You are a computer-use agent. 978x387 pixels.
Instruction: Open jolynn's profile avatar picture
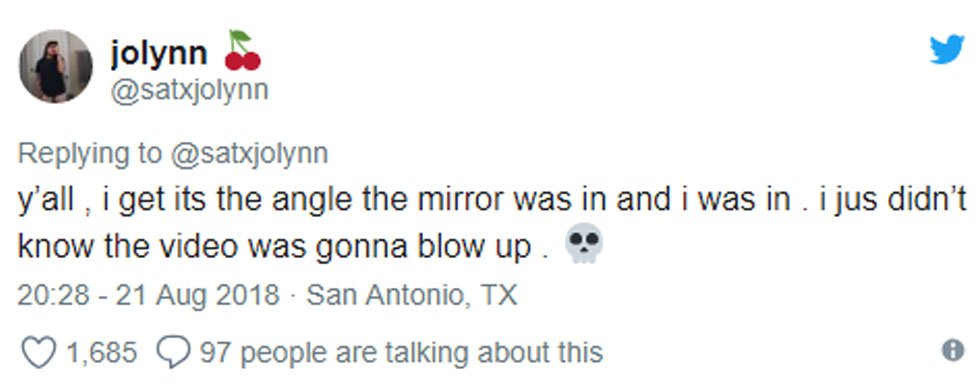point(56,66)
